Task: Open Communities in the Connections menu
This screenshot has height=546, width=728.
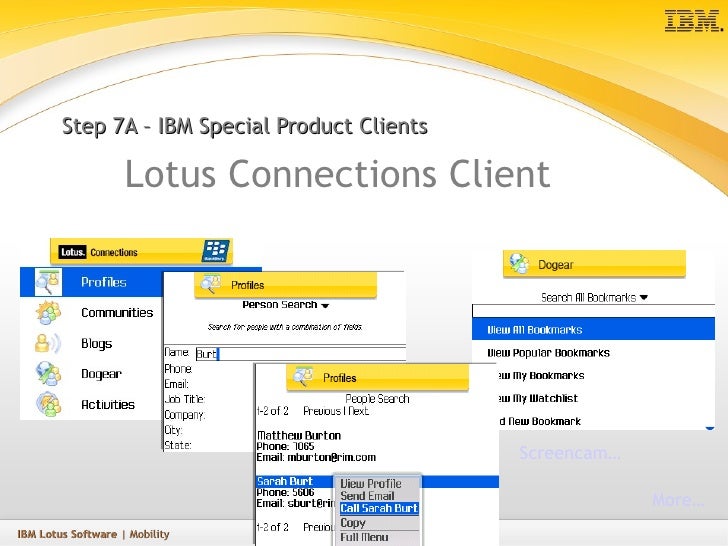Action: point(91,312)
